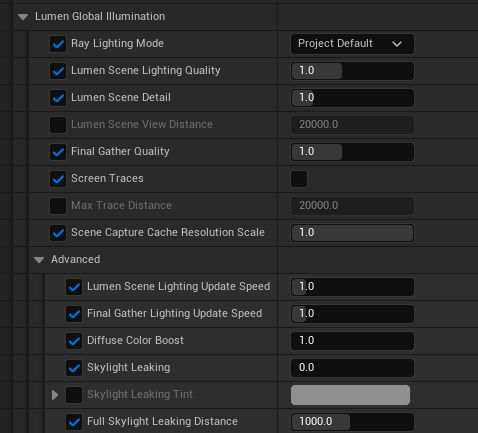This screenshot has height=433, width=478.
Task: Enable the Screen Traces value checkbox
Action: 299,179
